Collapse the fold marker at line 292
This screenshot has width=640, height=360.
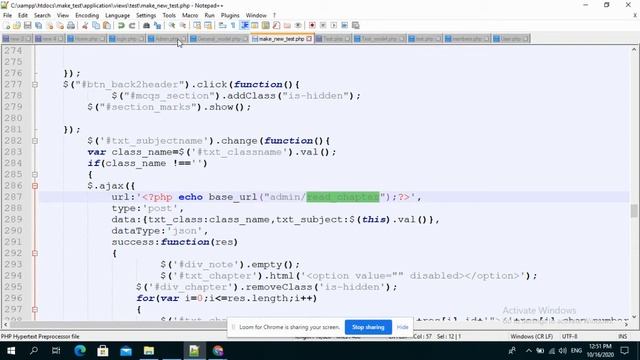pyautogui.click(x=35, y=253)
